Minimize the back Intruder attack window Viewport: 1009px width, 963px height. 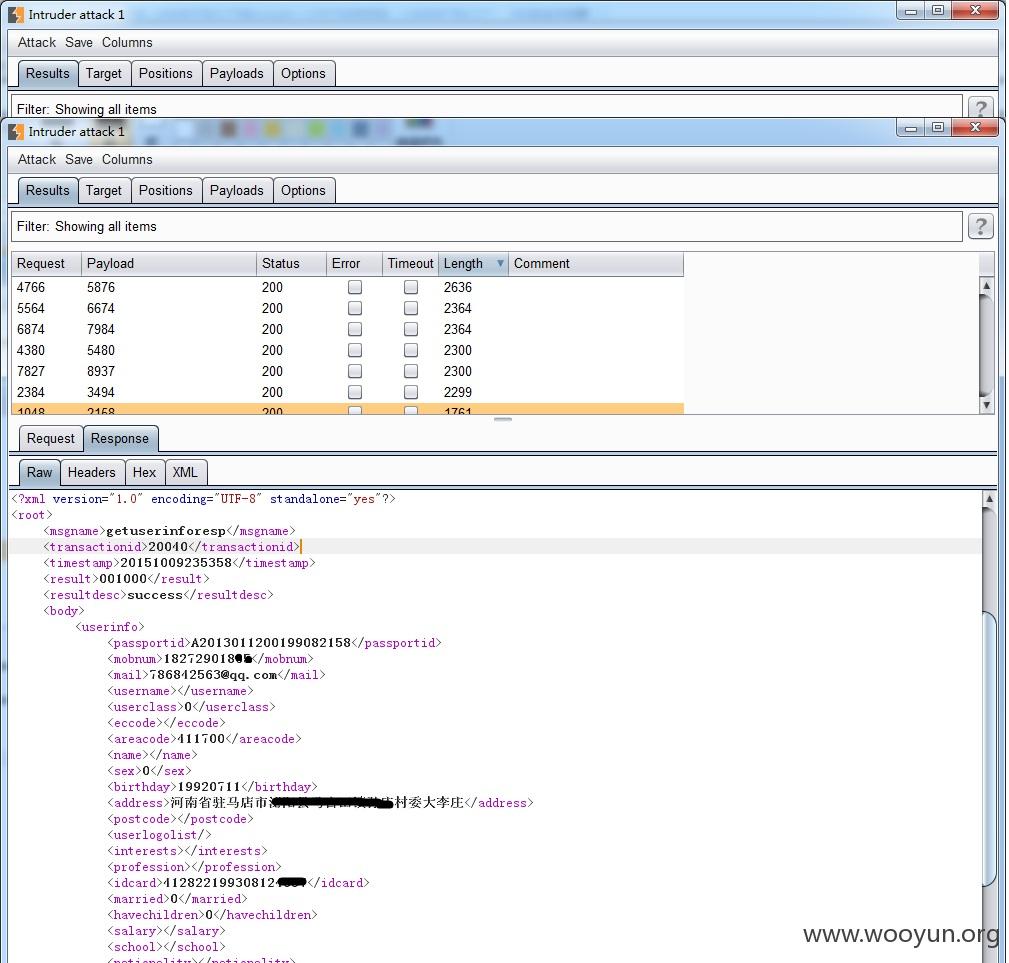pos(911,11)
